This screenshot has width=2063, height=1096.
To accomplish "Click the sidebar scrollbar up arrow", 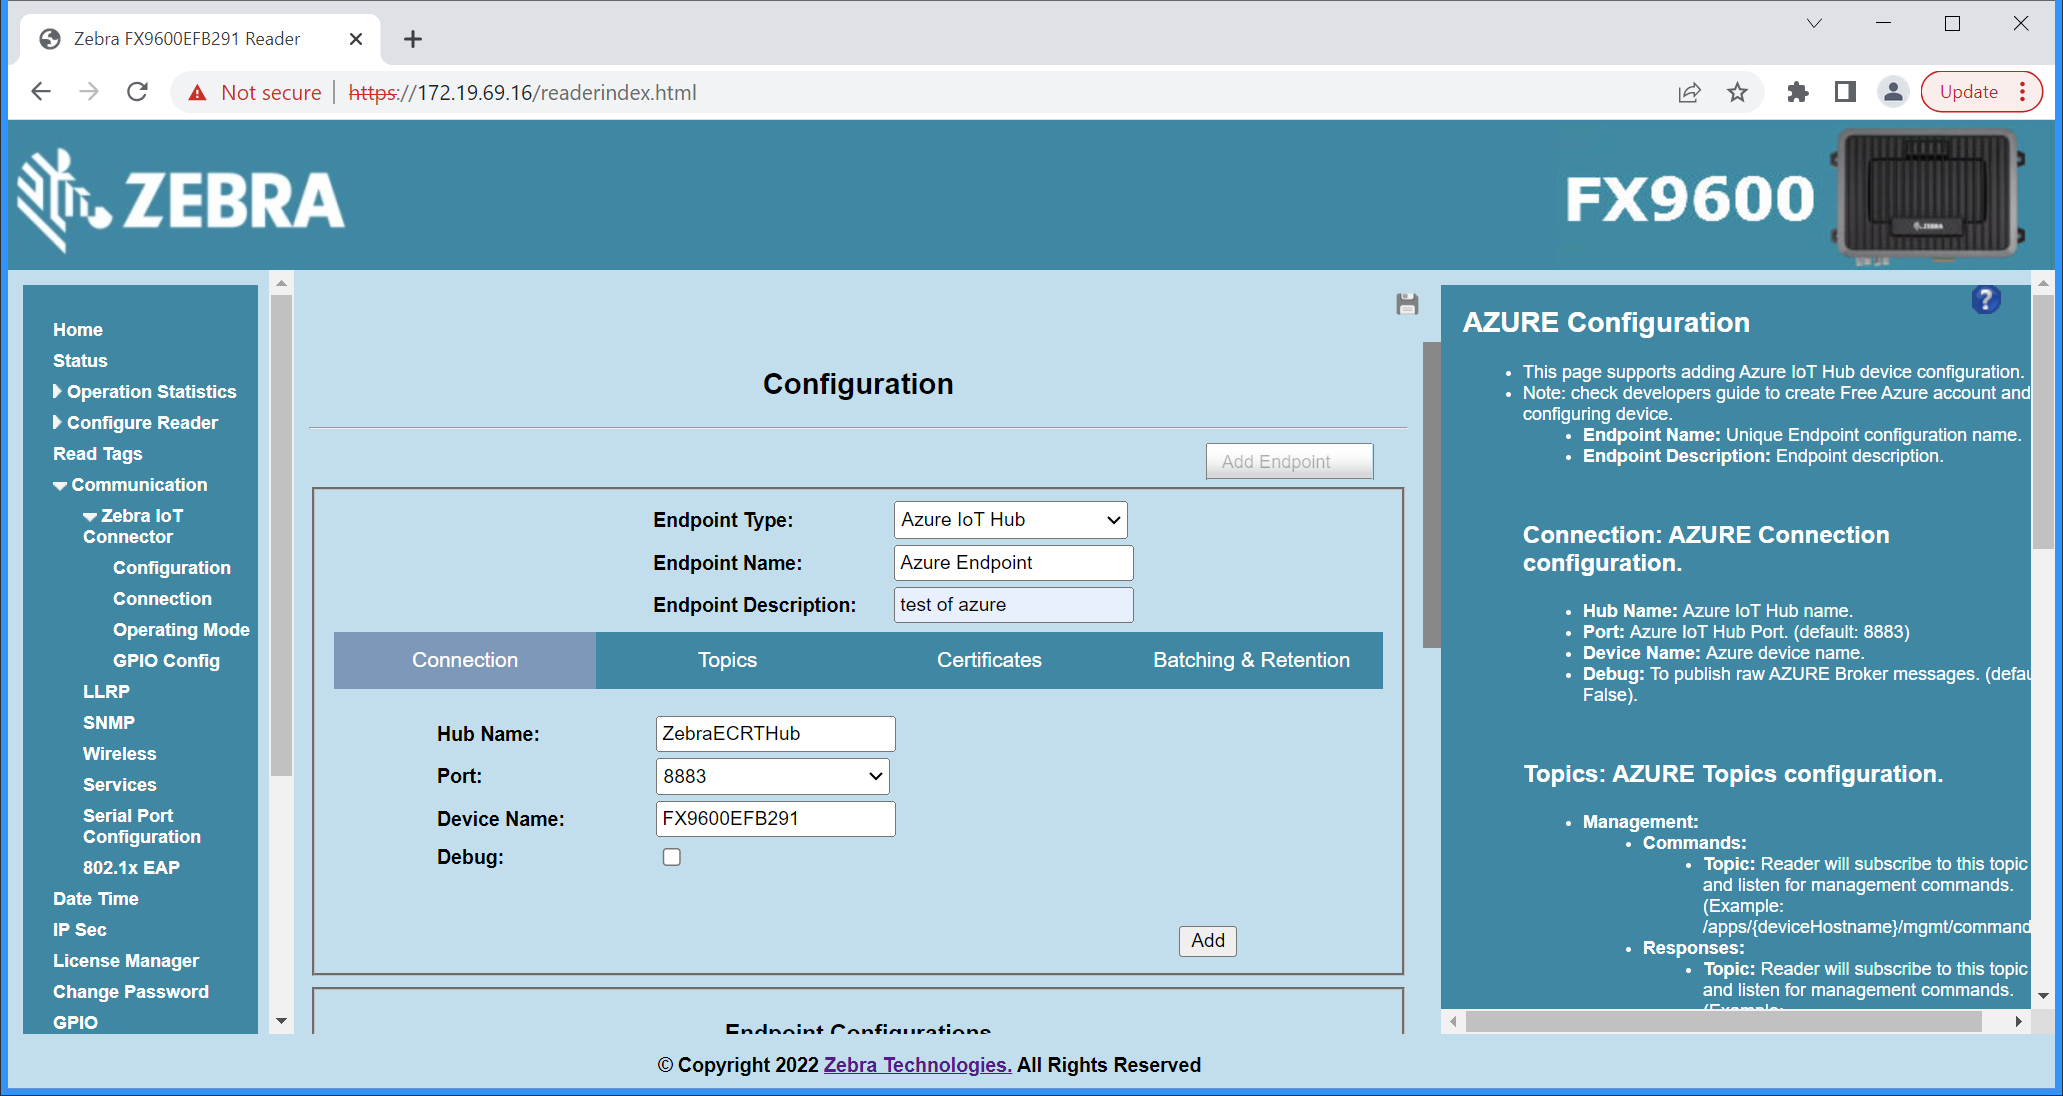I will tap(281, 284).
